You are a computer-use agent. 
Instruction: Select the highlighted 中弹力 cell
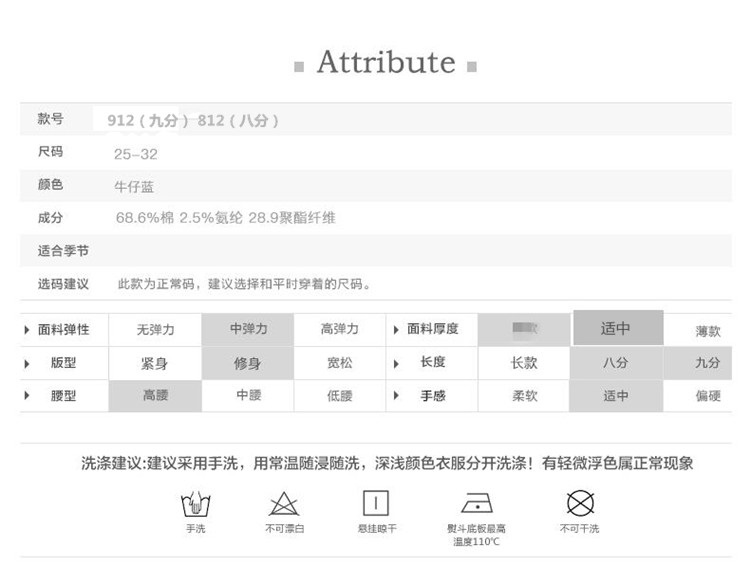point(248,330)
